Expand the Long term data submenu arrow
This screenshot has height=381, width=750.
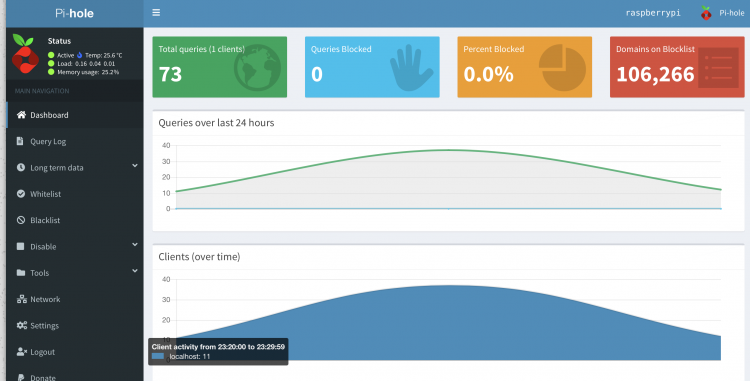[135, 165]
